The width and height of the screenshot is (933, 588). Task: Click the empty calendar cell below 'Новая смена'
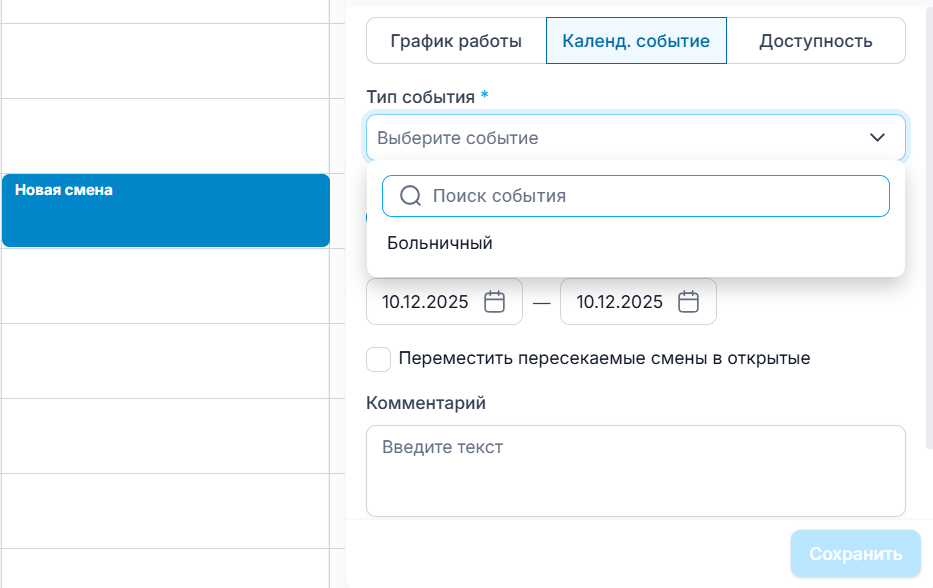(165, 285)
